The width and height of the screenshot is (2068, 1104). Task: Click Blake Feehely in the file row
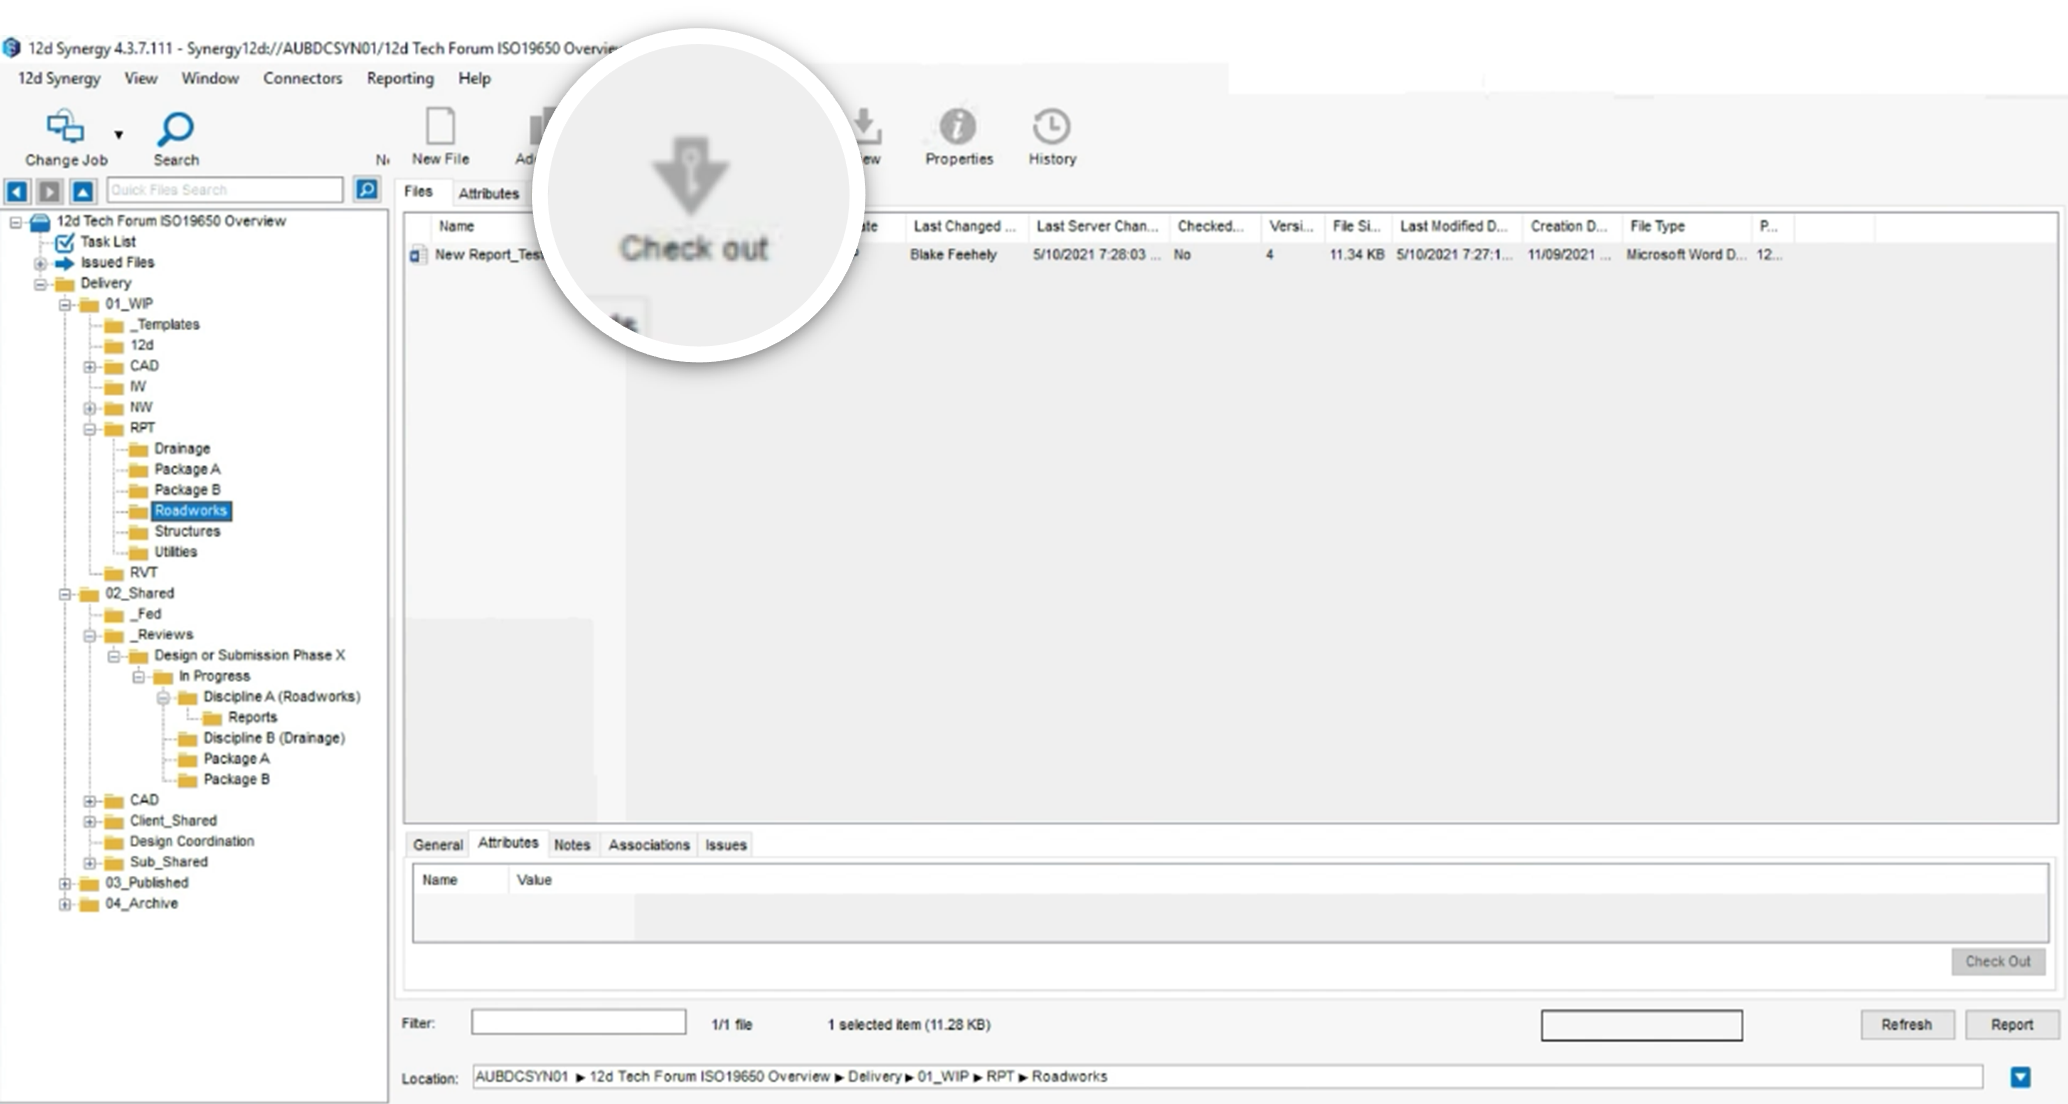pyautogui.click(x=953, y=255)
